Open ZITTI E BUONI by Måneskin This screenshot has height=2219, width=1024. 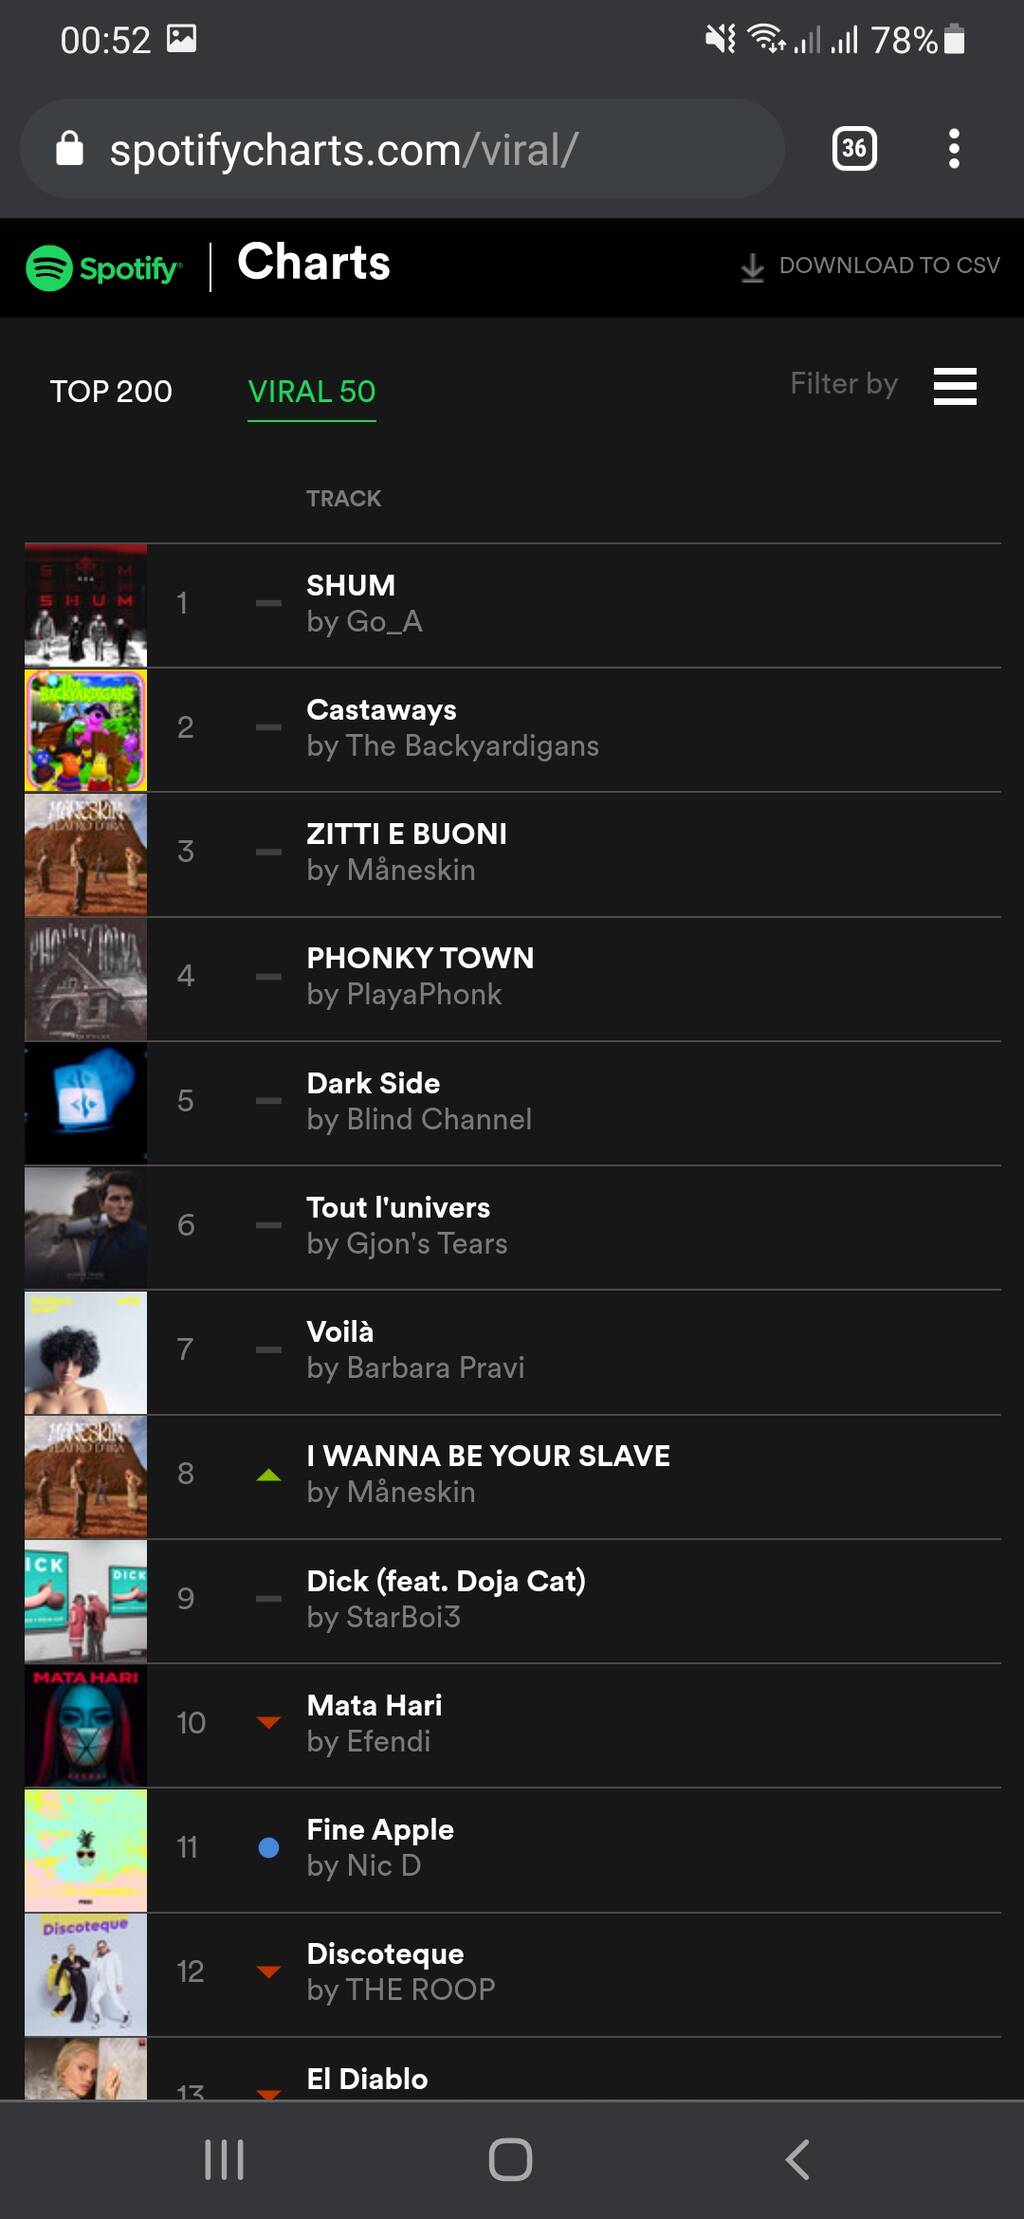pos(406,852)
